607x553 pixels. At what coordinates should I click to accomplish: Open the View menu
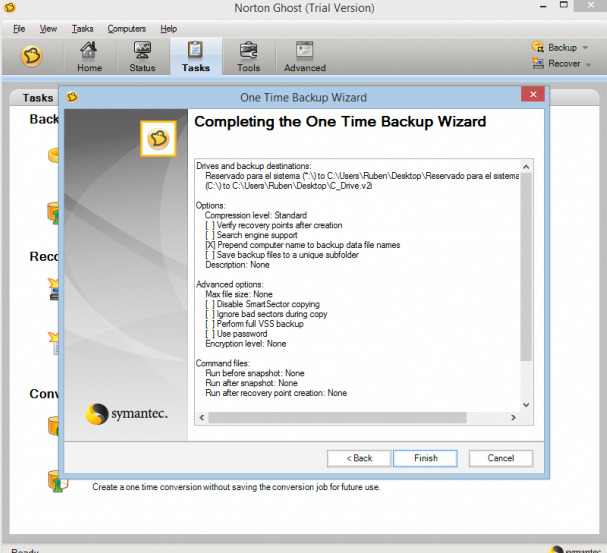pyautogui.click(x=48, y=29)
